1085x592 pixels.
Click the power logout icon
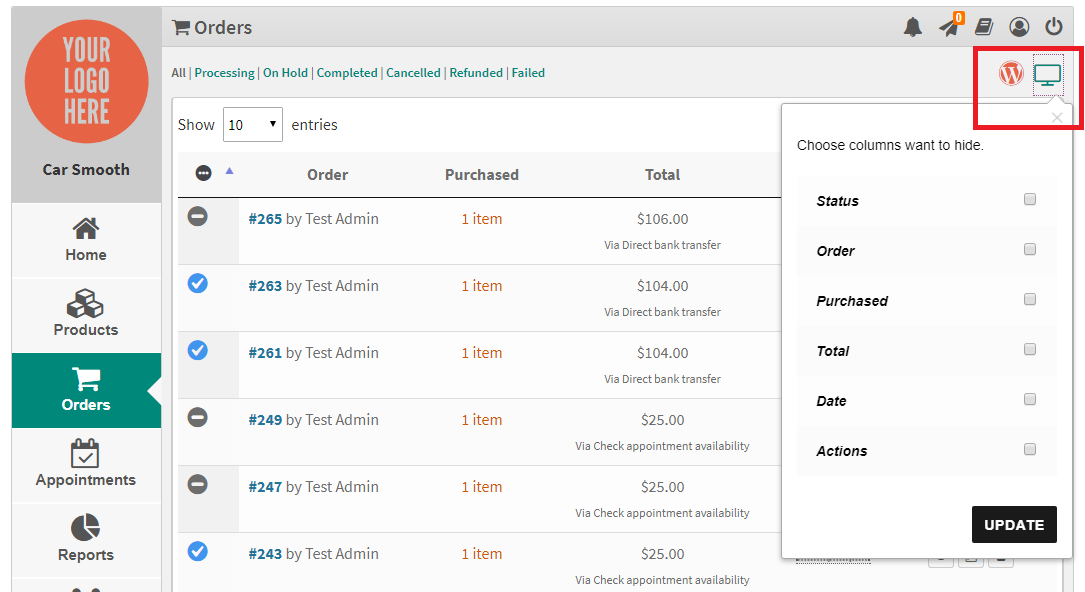[1054, 27]
